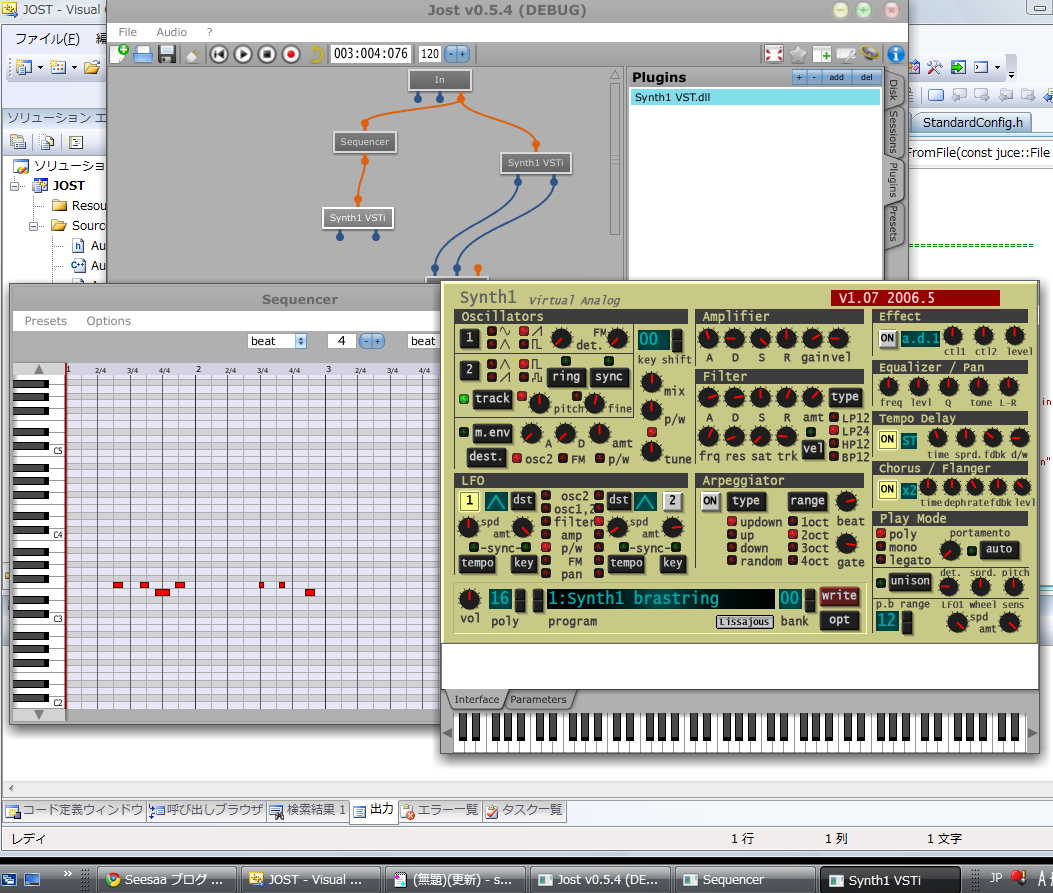
Task: Click the write button in Synth1
Action: pyautogui.click(x=839, y=596)
